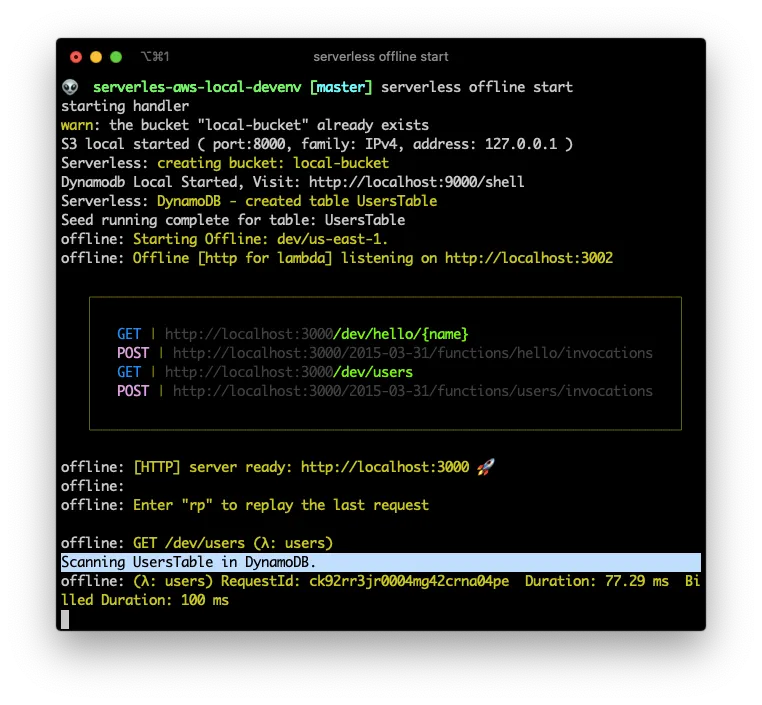The height and width of the screenshot is (705, 762).
Task: Click the 'S3 local started' line
Action: coord(317,144)
